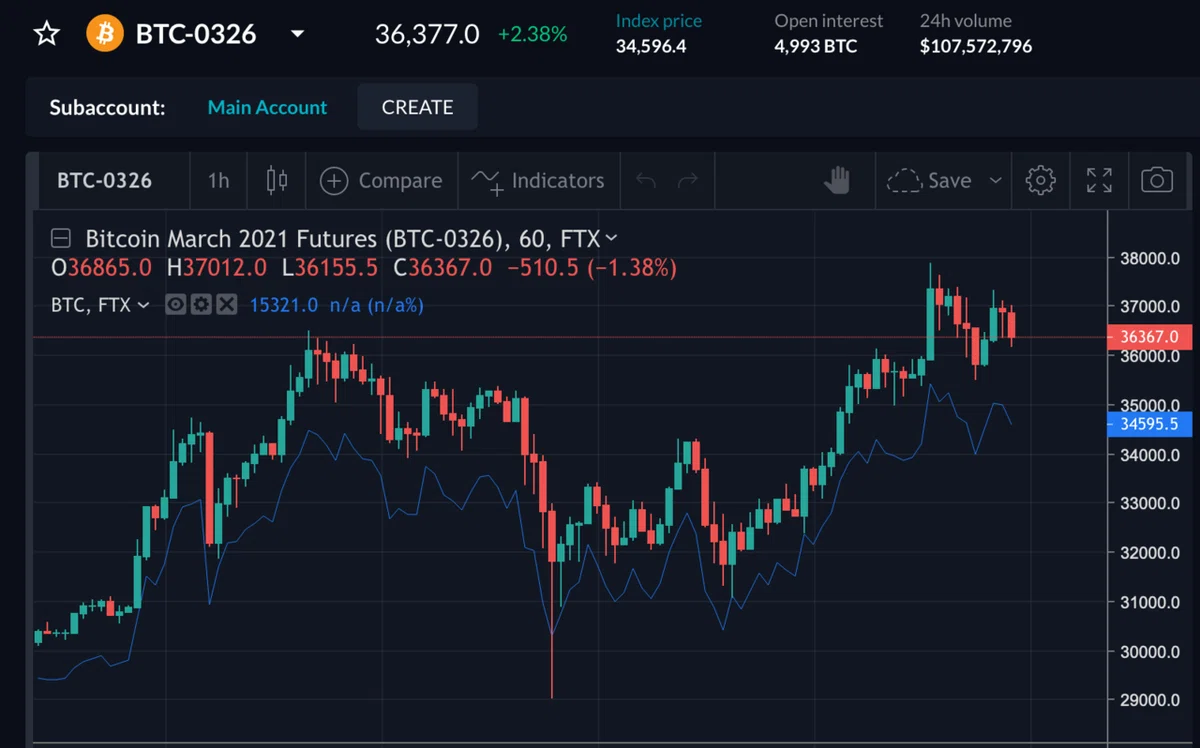Expand the Save layout dropdown chevron

click(x=995, y=181)
